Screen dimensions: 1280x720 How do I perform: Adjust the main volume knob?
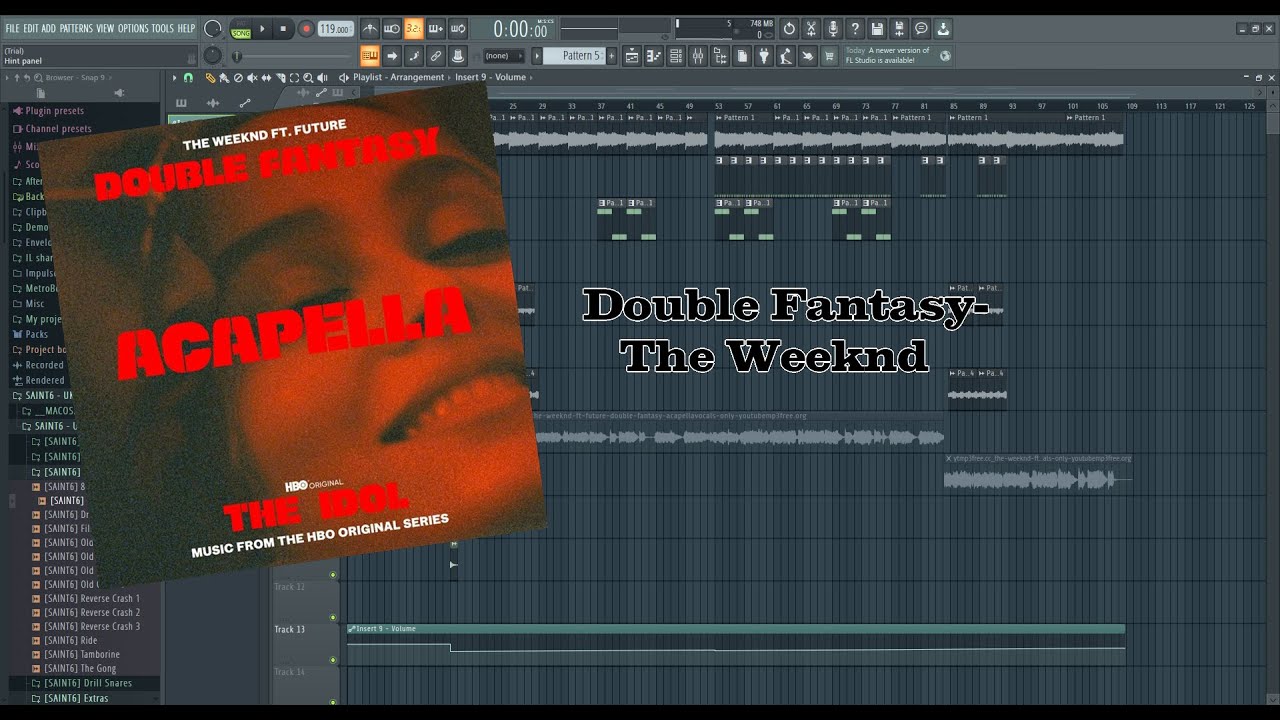(x=212, y=29)
